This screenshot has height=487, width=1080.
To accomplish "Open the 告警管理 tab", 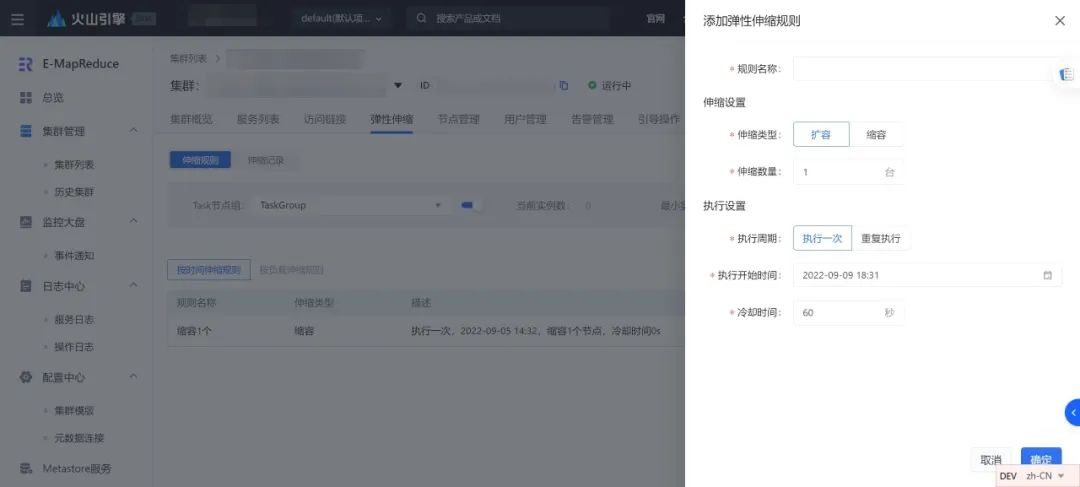I will pyautogui.click(x=592, y=118).
